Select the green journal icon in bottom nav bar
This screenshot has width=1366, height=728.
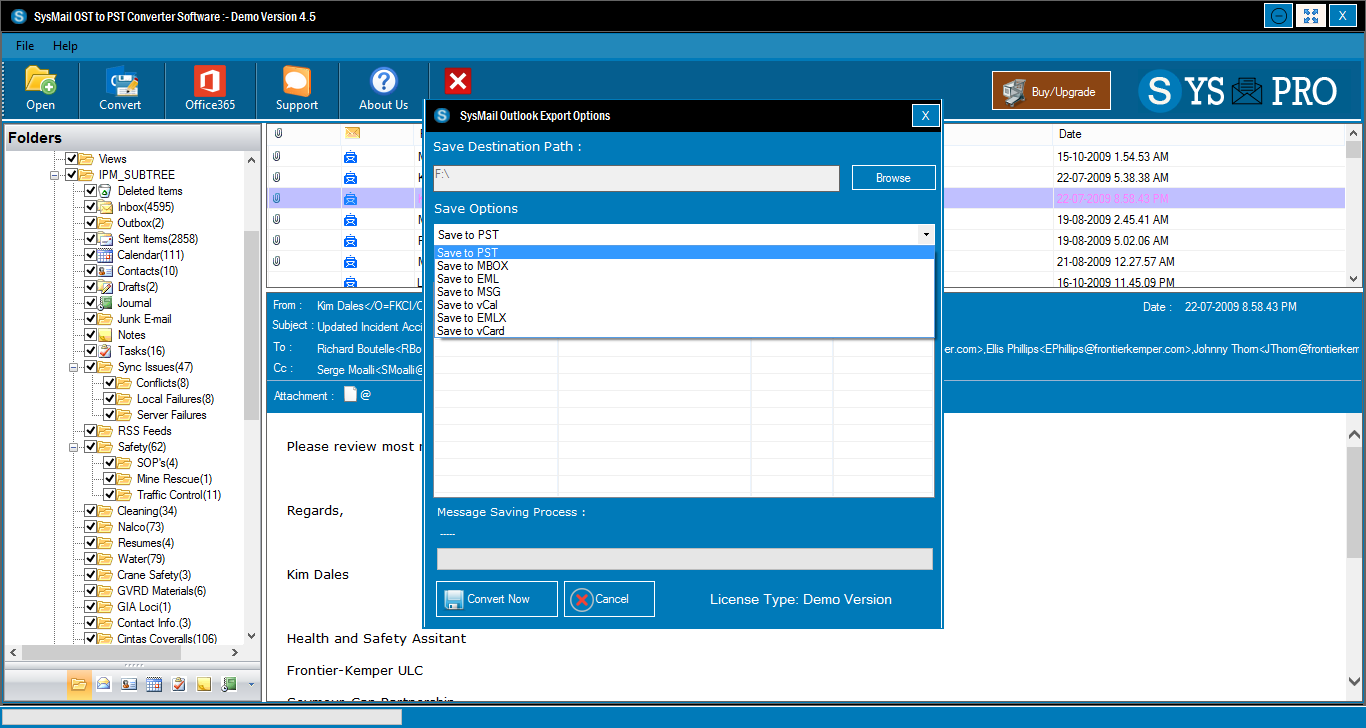point(228,684)
